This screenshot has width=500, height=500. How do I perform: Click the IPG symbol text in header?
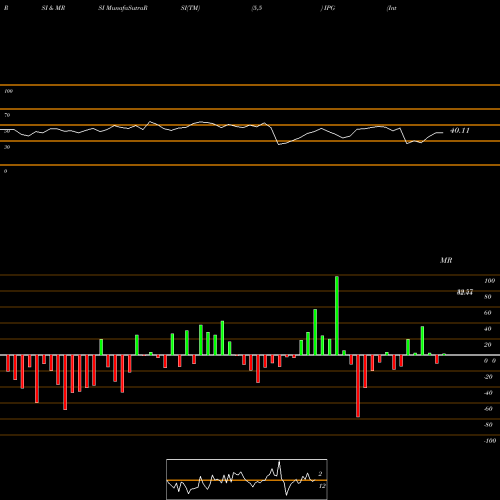pos(329,8)
